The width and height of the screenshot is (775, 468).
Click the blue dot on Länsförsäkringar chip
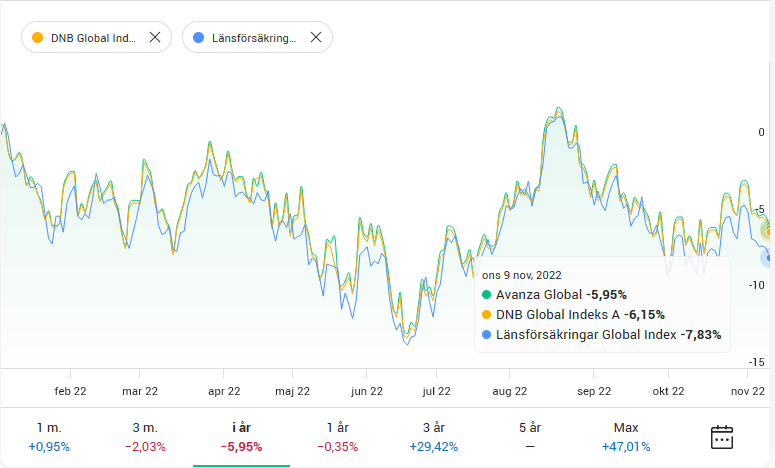tap(198, 37)
